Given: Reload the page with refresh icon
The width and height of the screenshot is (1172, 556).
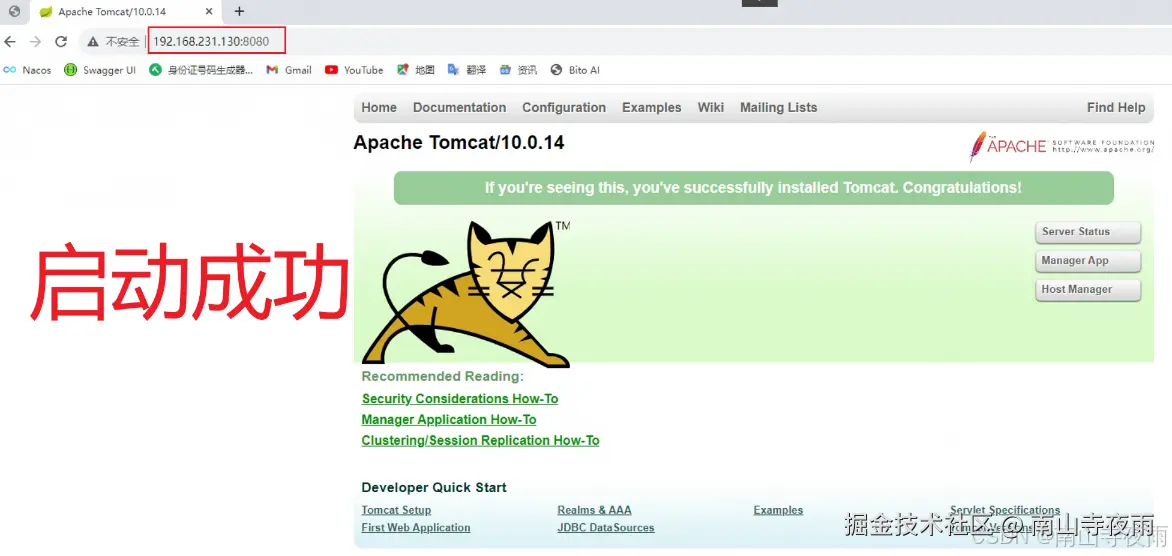Looking at the screenshot, I should pos(61,42).
